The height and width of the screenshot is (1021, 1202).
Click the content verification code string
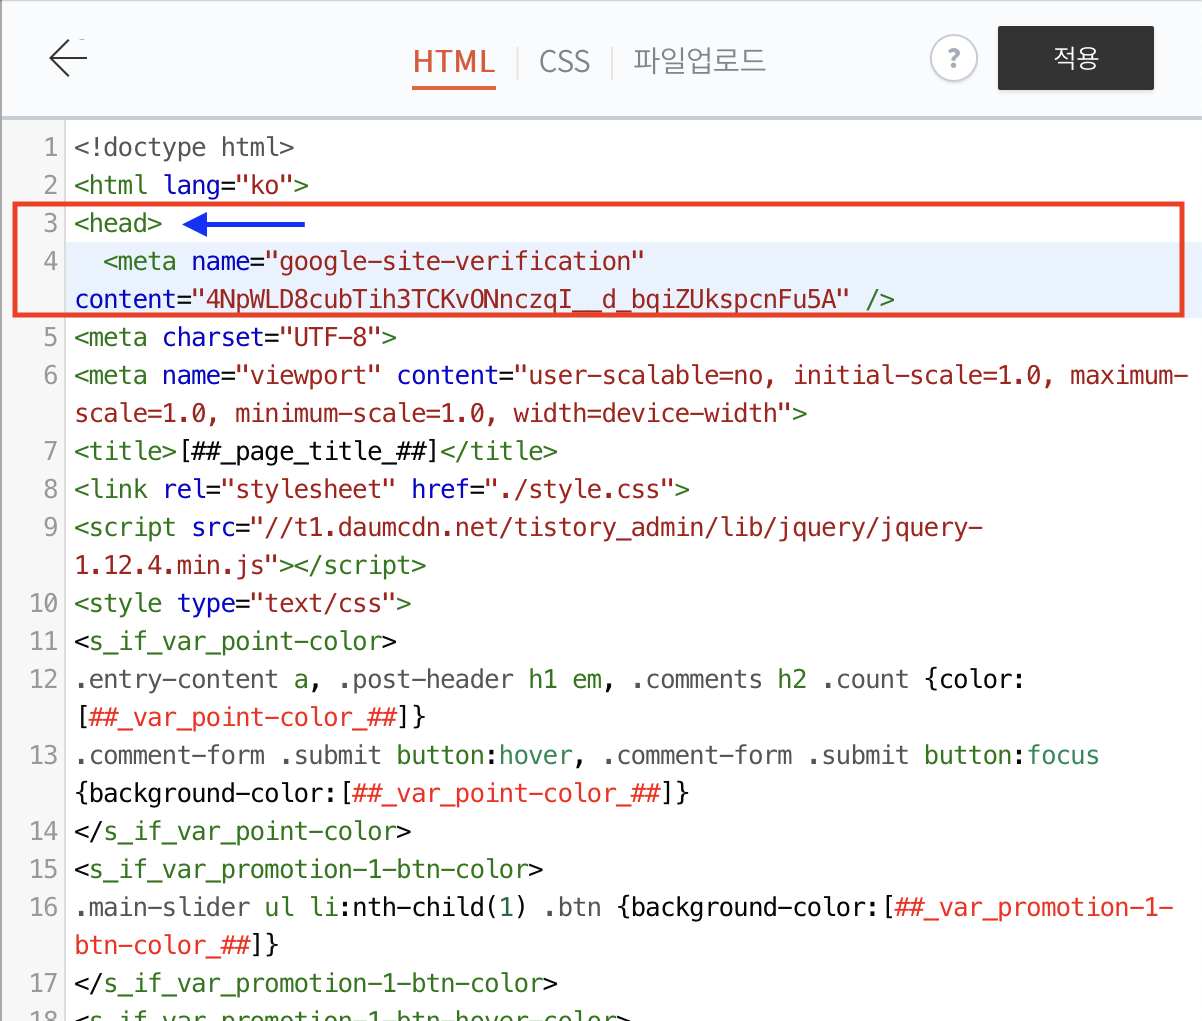pos(520,299)
